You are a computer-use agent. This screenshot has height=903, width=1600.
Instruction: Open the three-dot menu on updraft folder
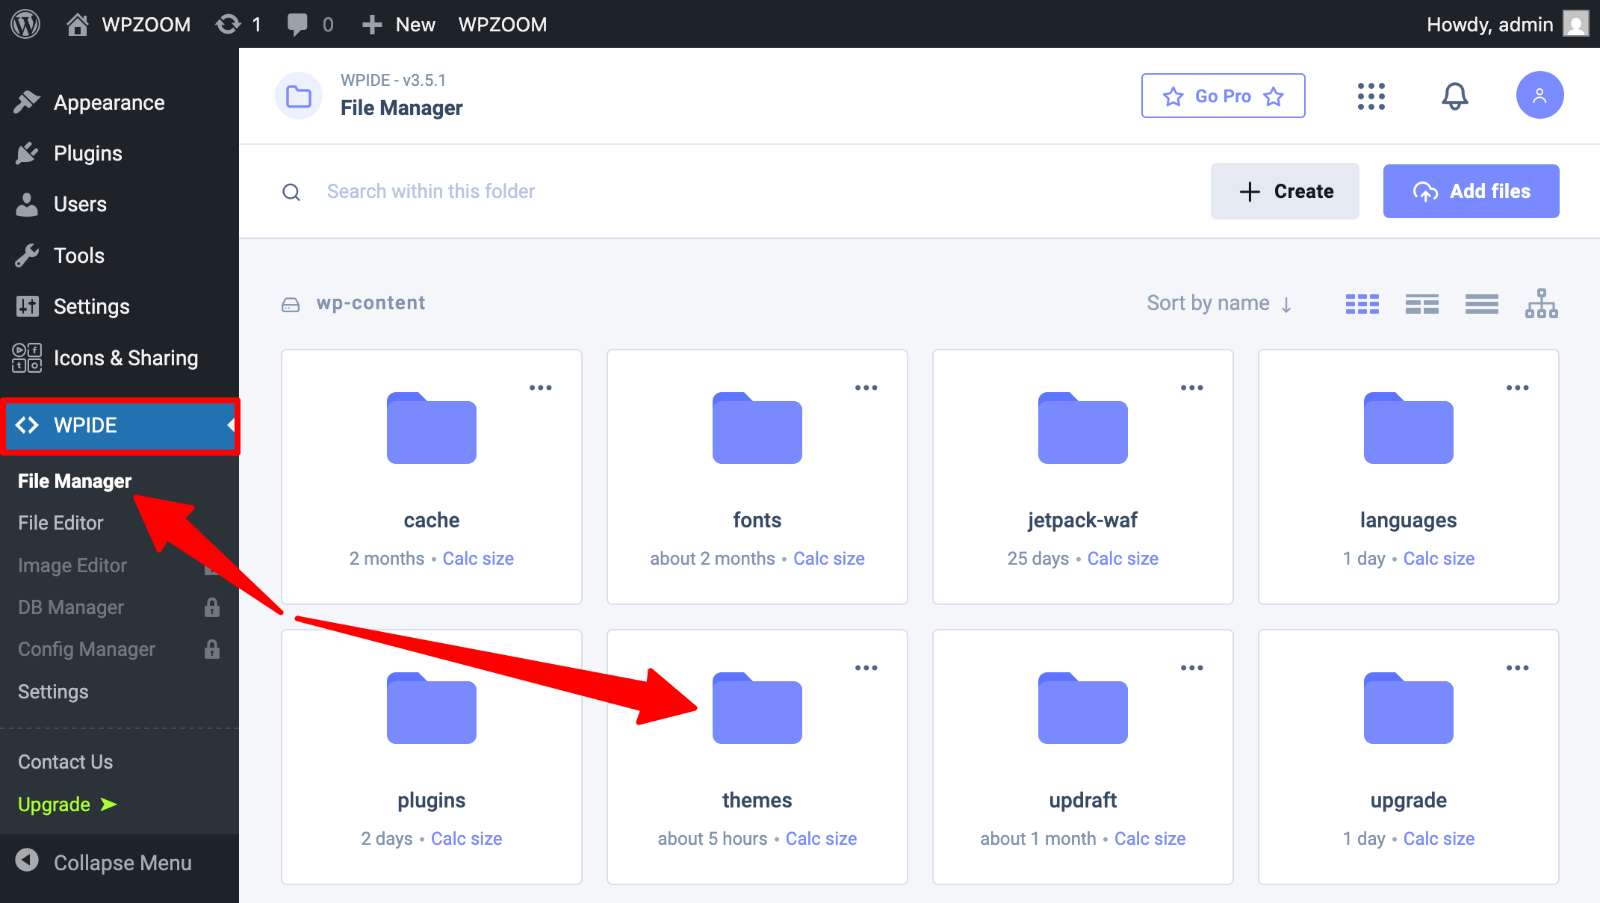pyautogui.click(x=1191, y=667)
